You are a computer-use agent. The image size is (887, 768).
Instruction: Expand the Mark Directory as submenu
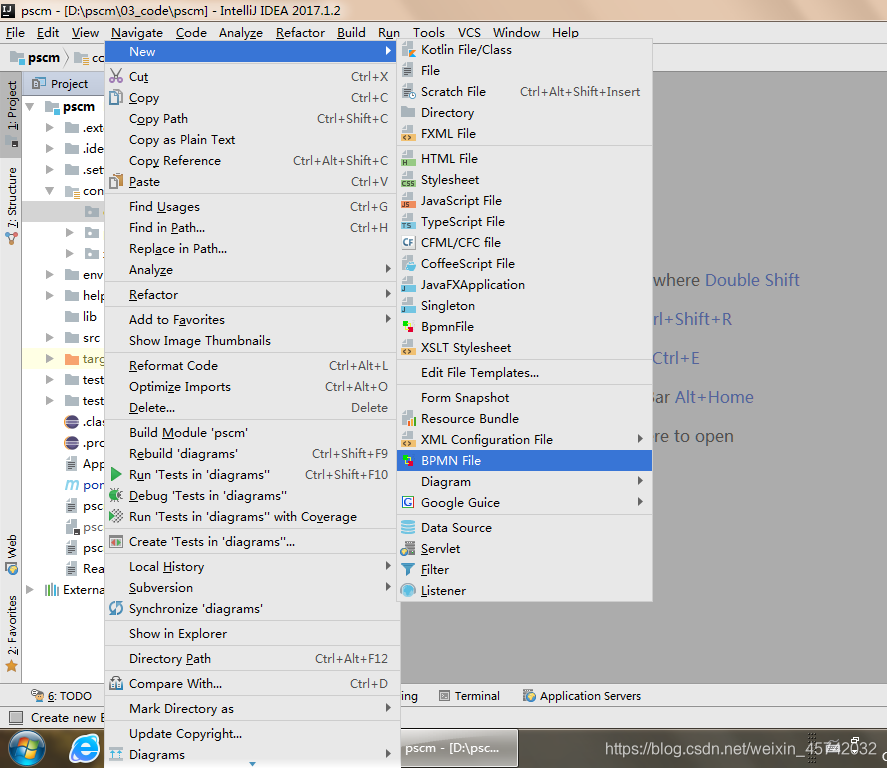pyautogui.click(x=388, y=707)
